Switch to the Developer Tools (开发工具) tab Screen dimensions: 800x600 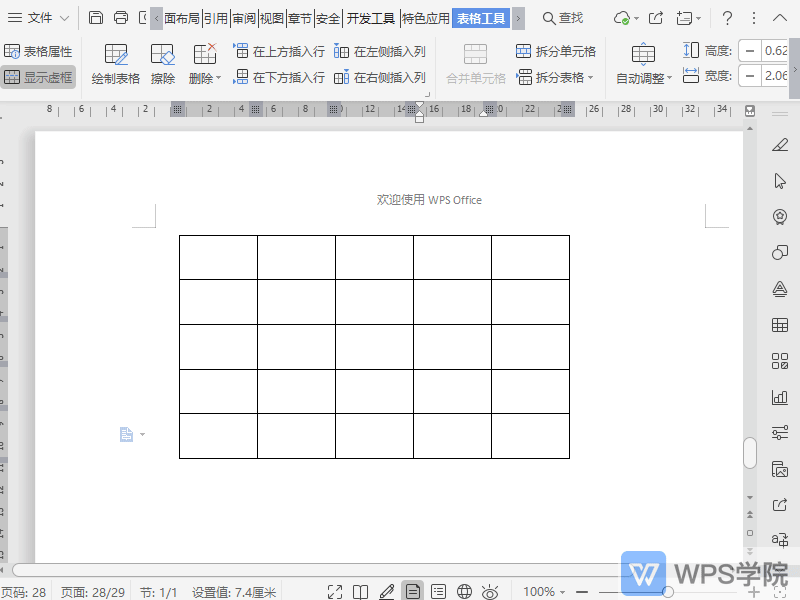370,18
